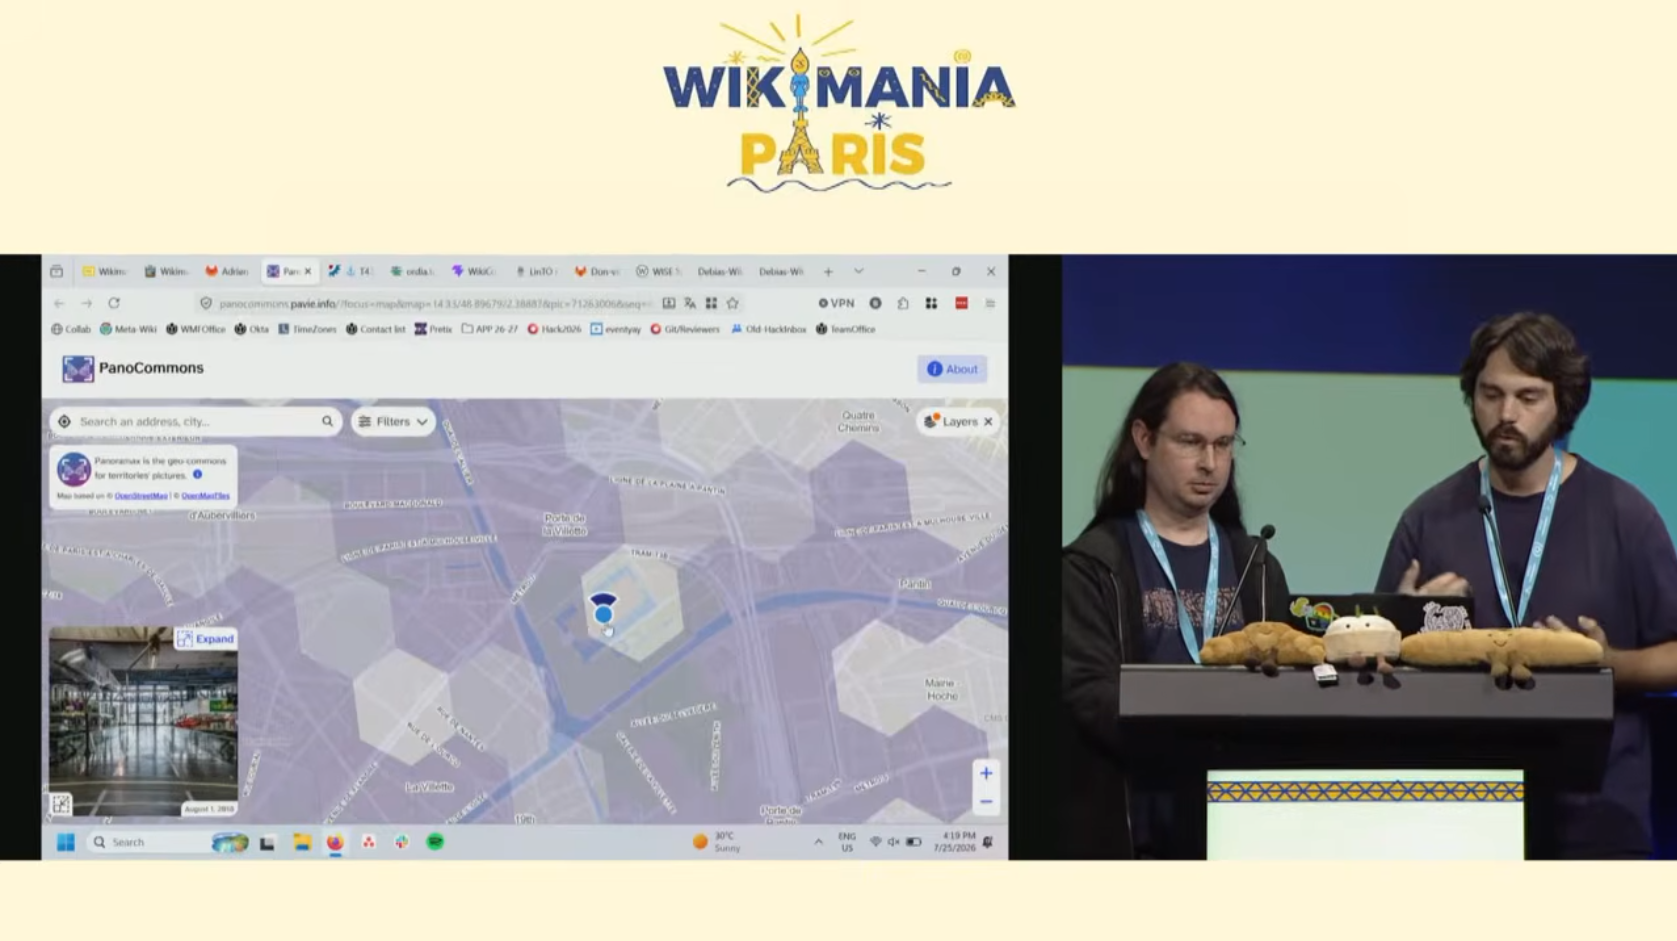Click the magnifier icon in the address search

(x=327, y=422)
